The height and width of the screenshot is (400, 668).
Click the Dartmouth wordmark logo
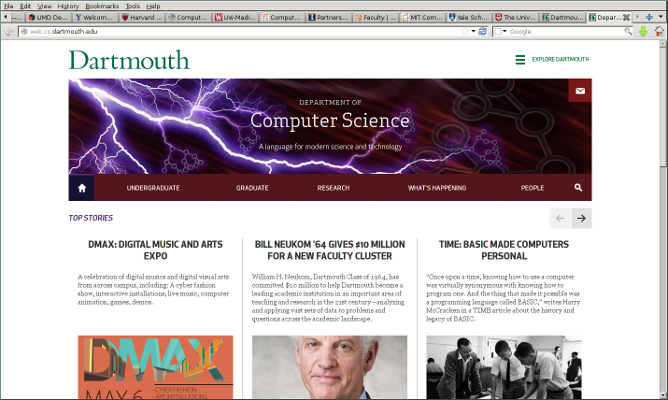pos(129,60)
